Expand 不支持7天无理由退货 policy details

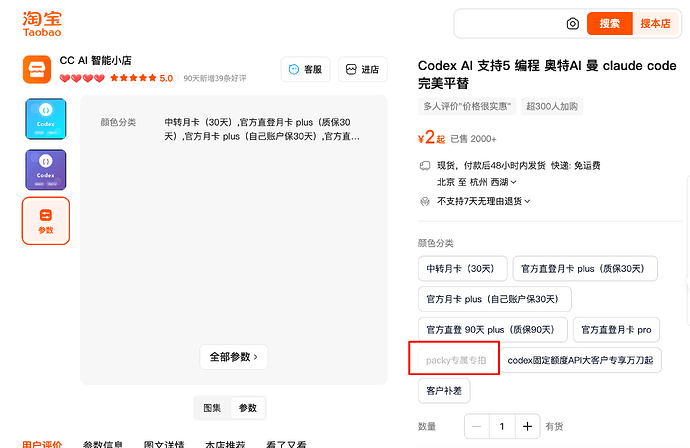[484, 201]
